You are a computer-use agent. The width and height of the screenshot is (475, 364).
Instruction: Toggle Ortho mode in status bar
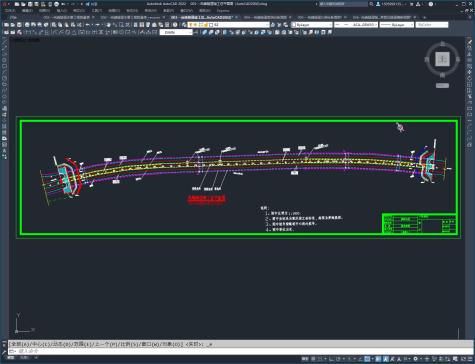[x=331, y=359]
